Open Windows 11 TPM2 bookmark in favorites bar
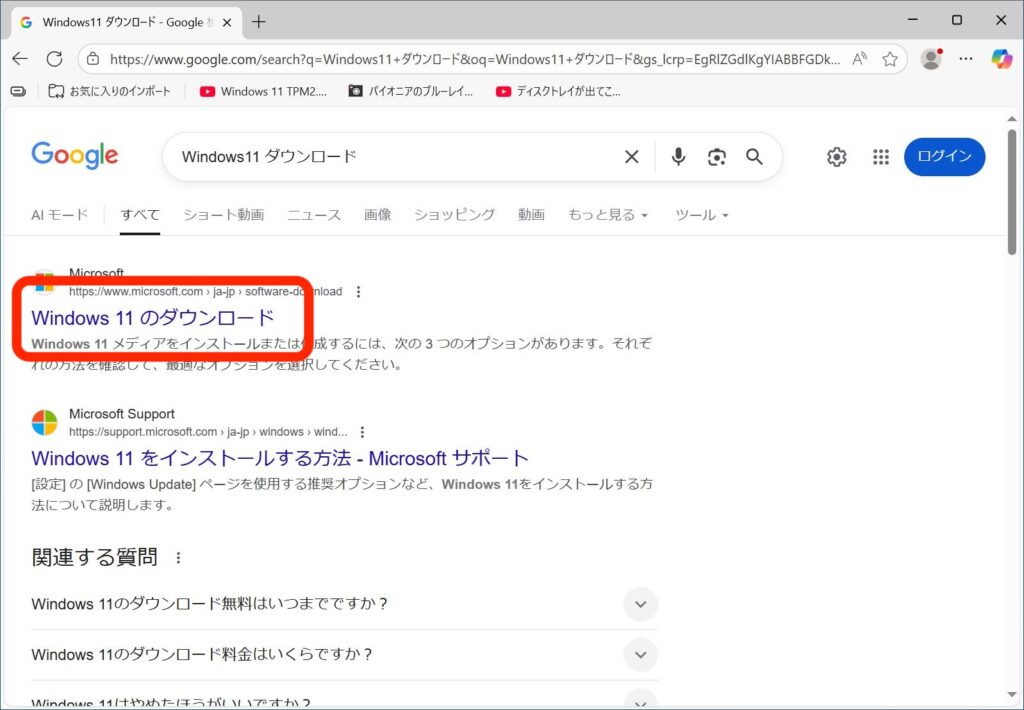The width and height of the screenshot is (1024, 710). pos(264,91)
